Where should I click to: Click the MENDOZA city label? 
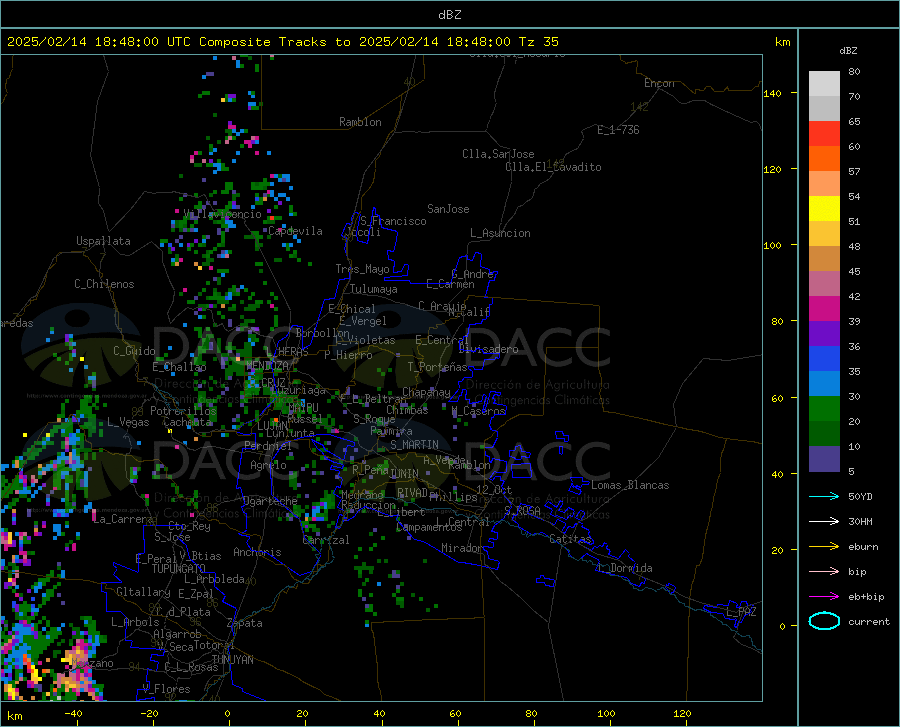[x=267, y=365]
